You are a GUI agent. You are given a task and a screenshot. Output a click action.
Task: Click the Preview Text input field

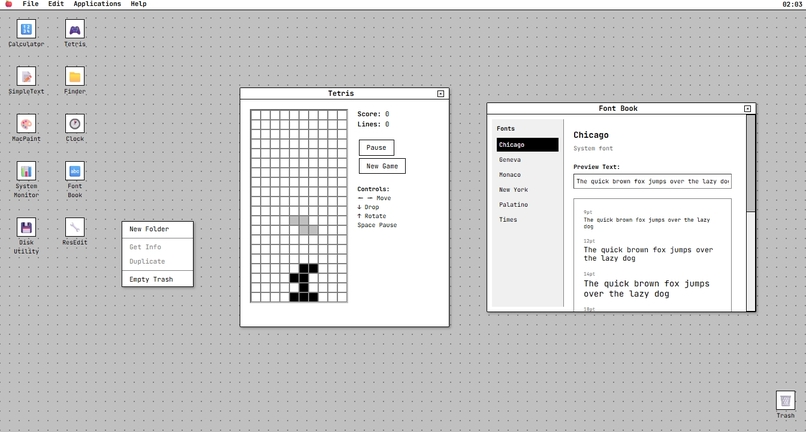click(x=652, y=182)
